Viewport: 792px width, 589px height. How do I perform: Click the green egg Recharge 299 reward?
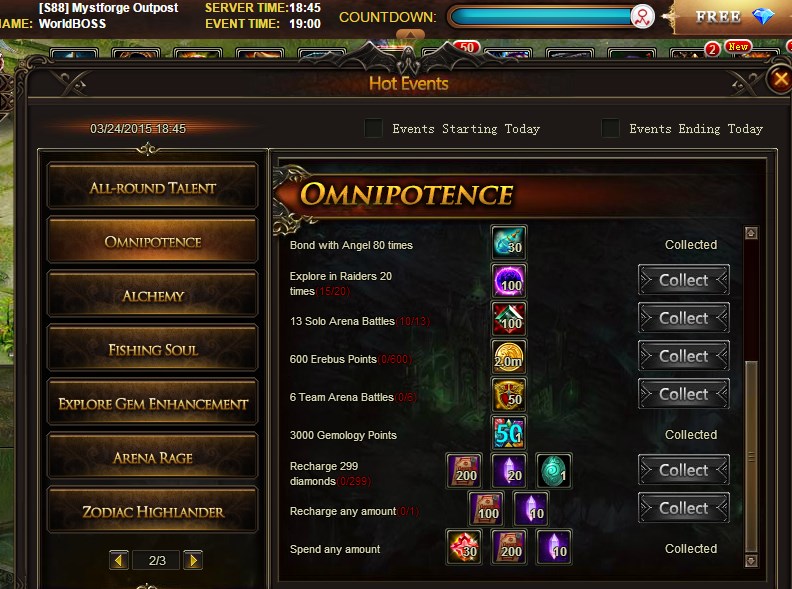(x=554, y=471)
